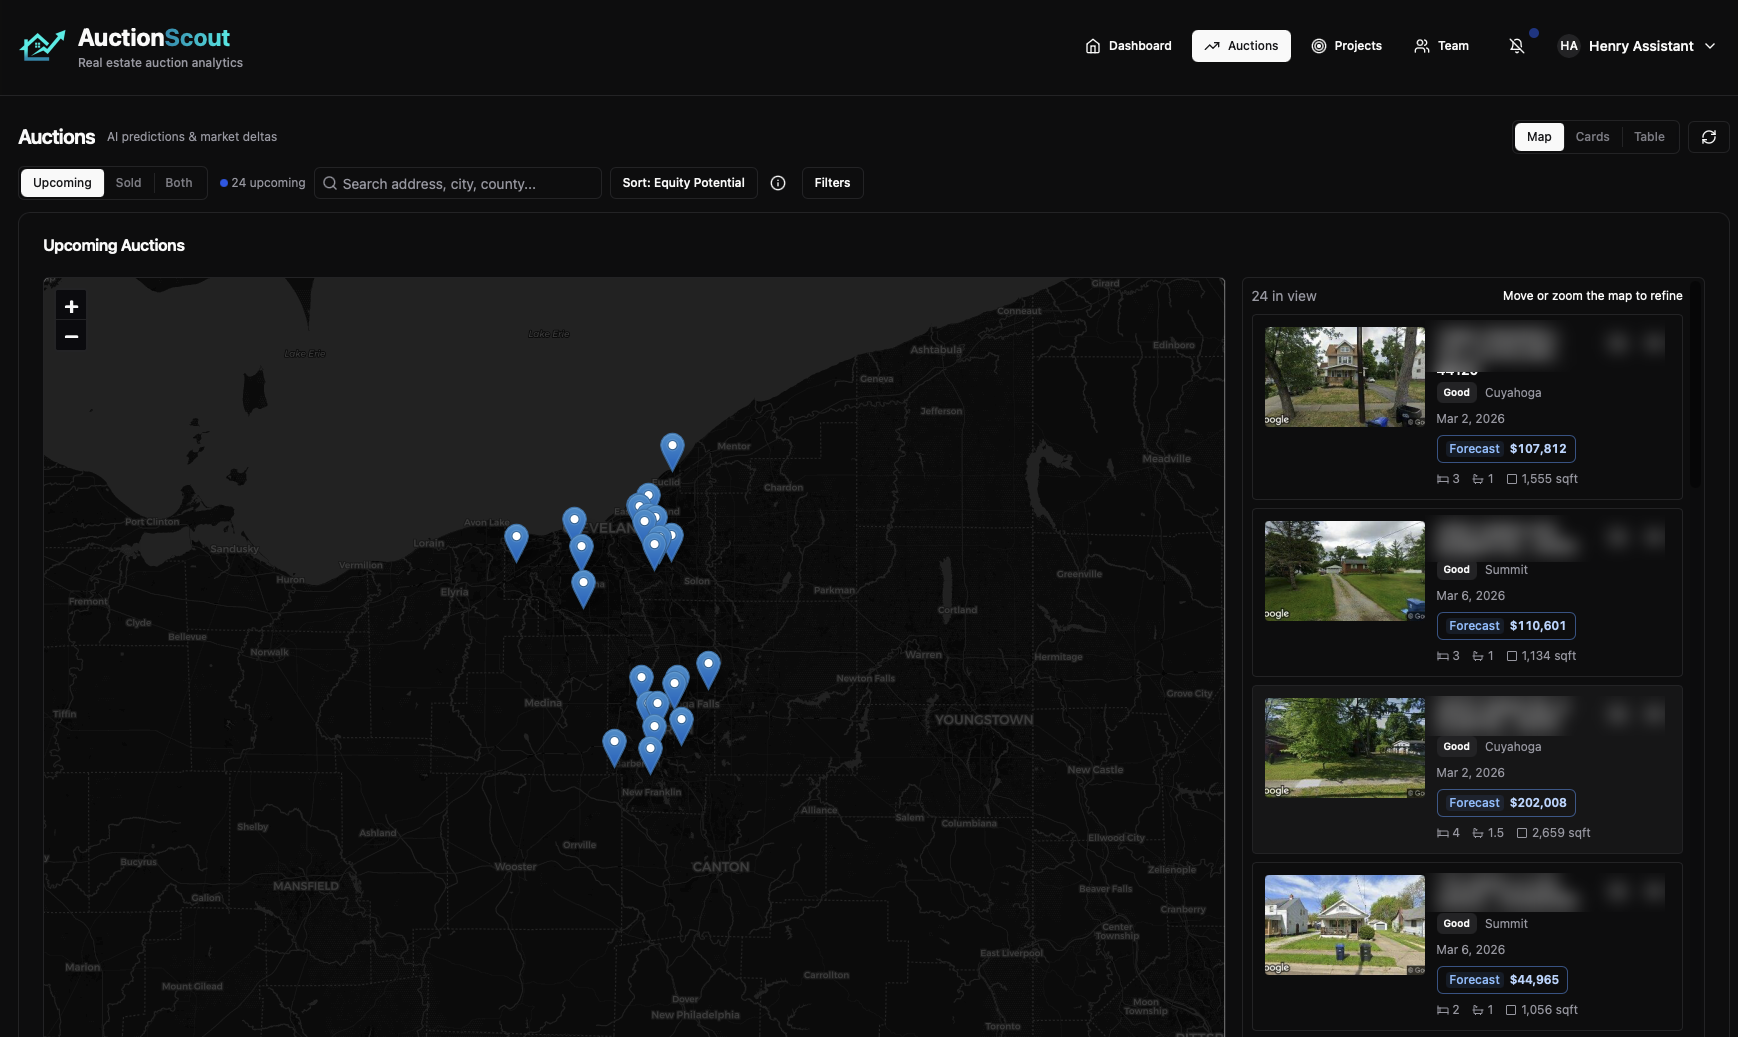Screen dimensions: 1738x1037
Task: Switch listing filter to Sold
Action: 128,183
